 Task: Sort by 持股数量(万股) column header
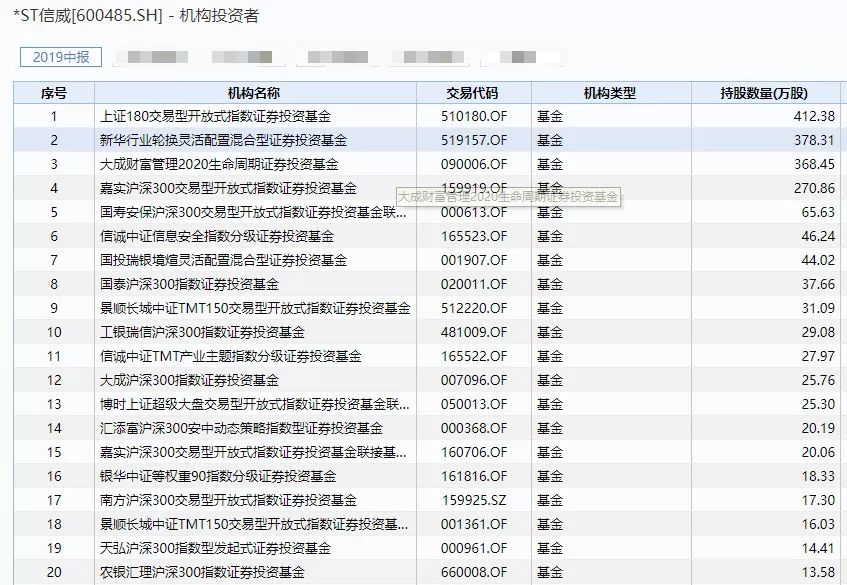(764, 93)
